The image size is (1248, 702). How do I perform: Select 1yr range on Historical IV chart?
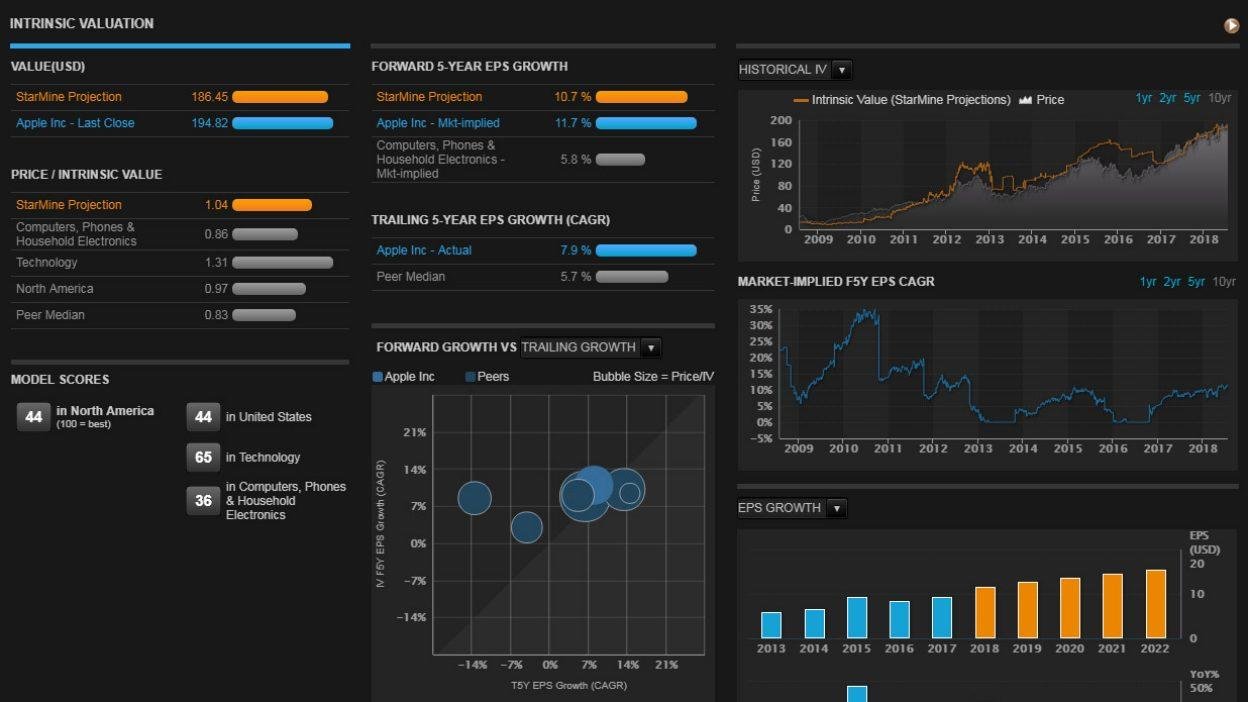point(1144,98)
